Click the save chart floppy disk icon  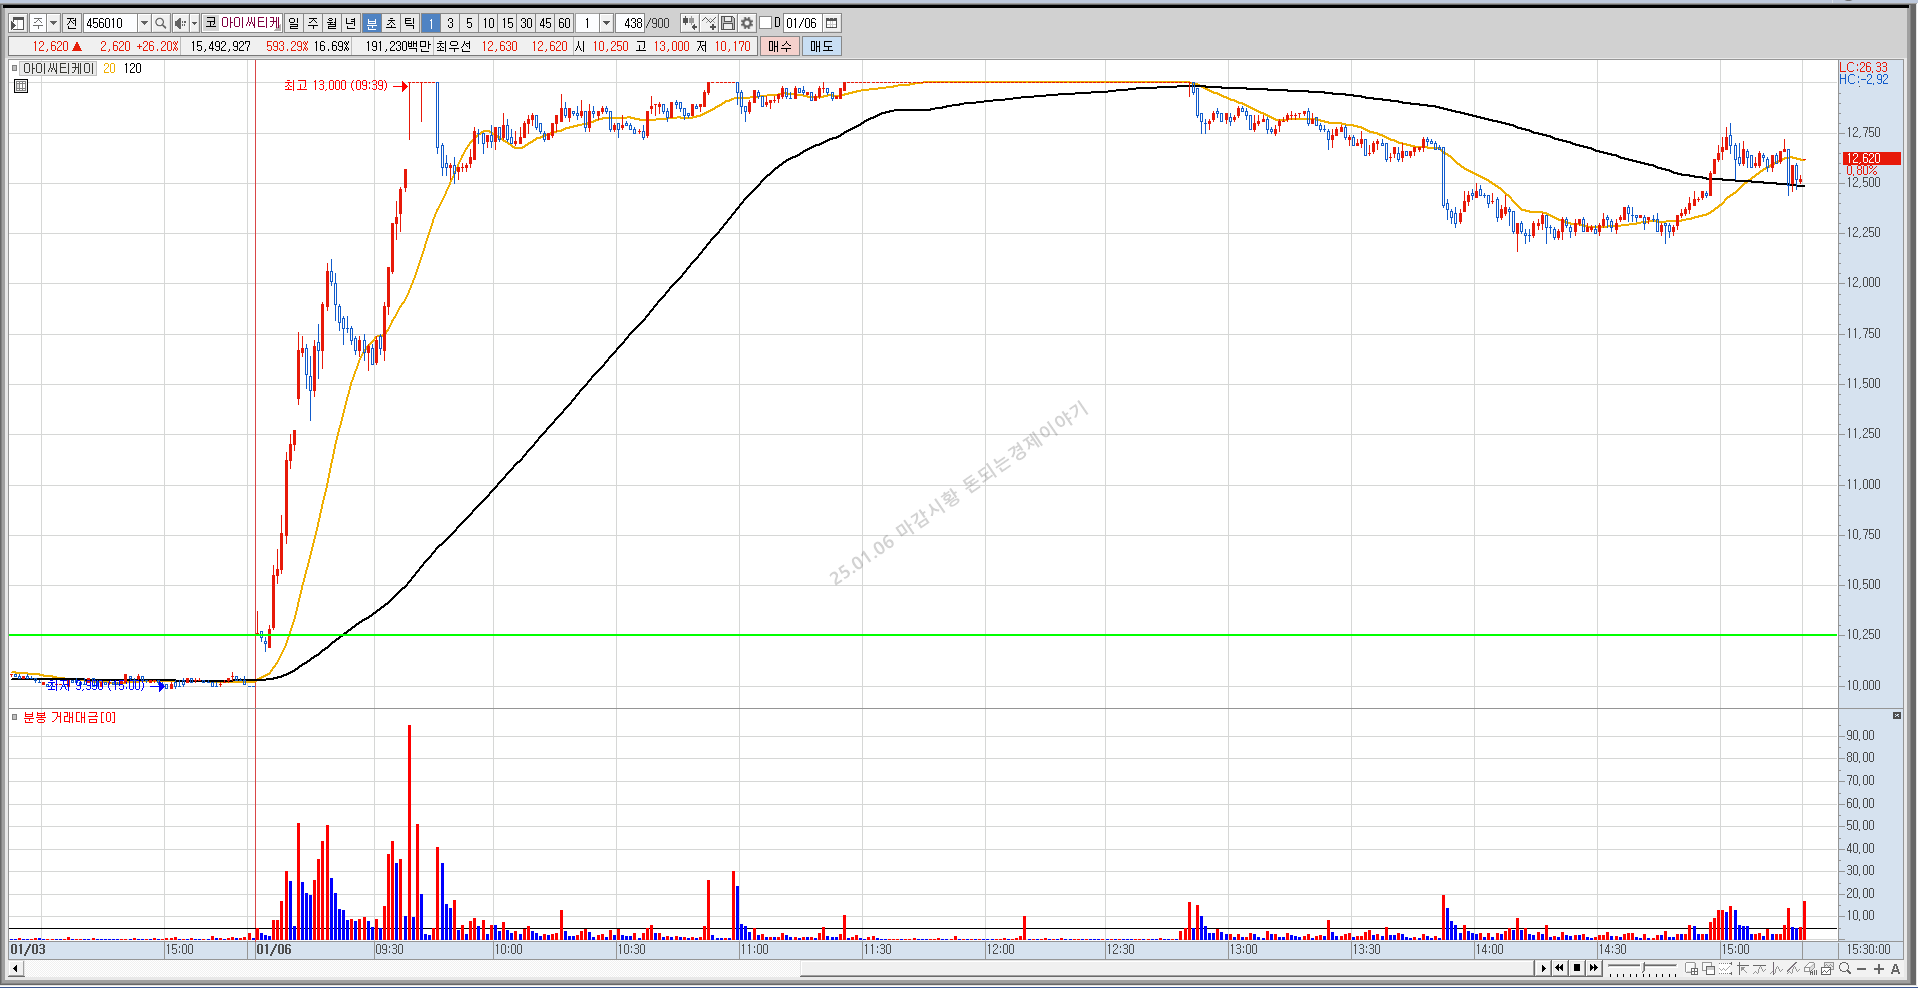pyautogui.click(x=728, y=23)
